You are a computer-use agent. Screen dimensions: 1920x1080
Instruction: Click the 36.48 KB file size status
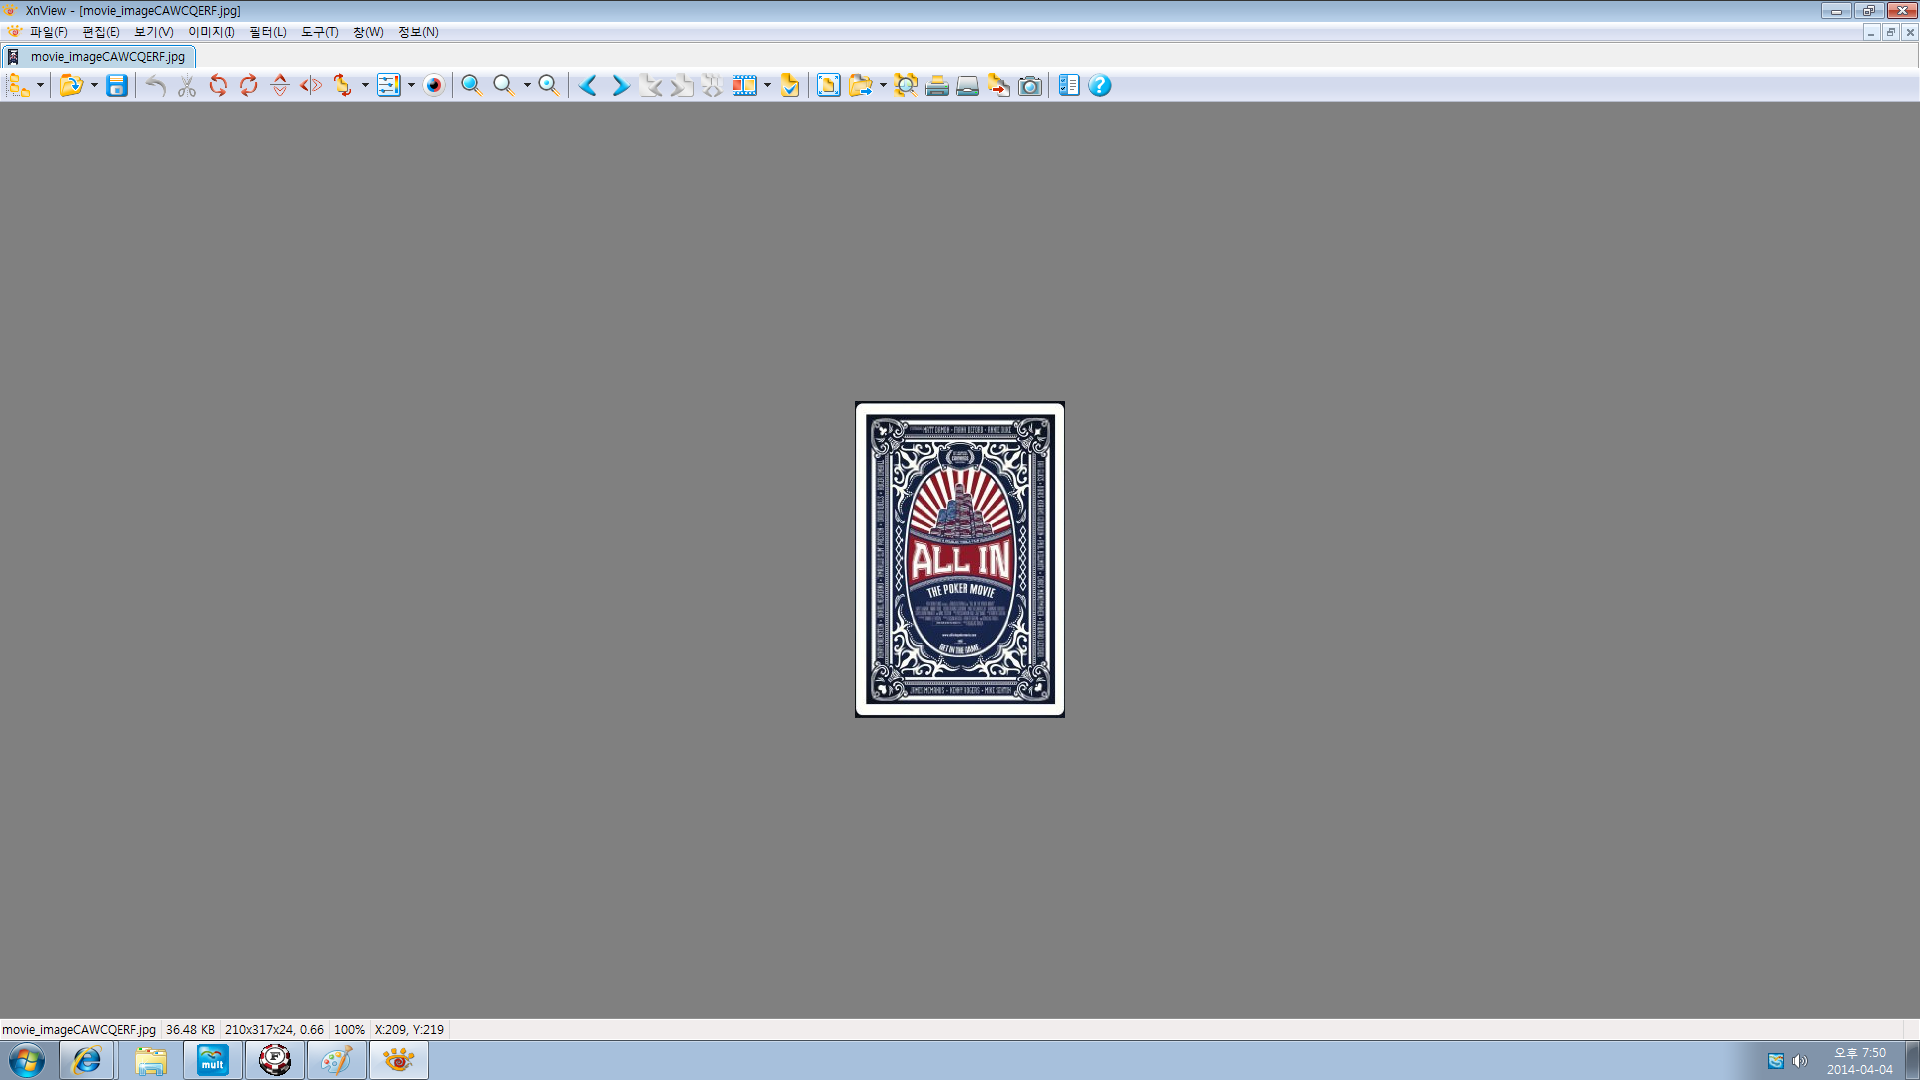190,1029
